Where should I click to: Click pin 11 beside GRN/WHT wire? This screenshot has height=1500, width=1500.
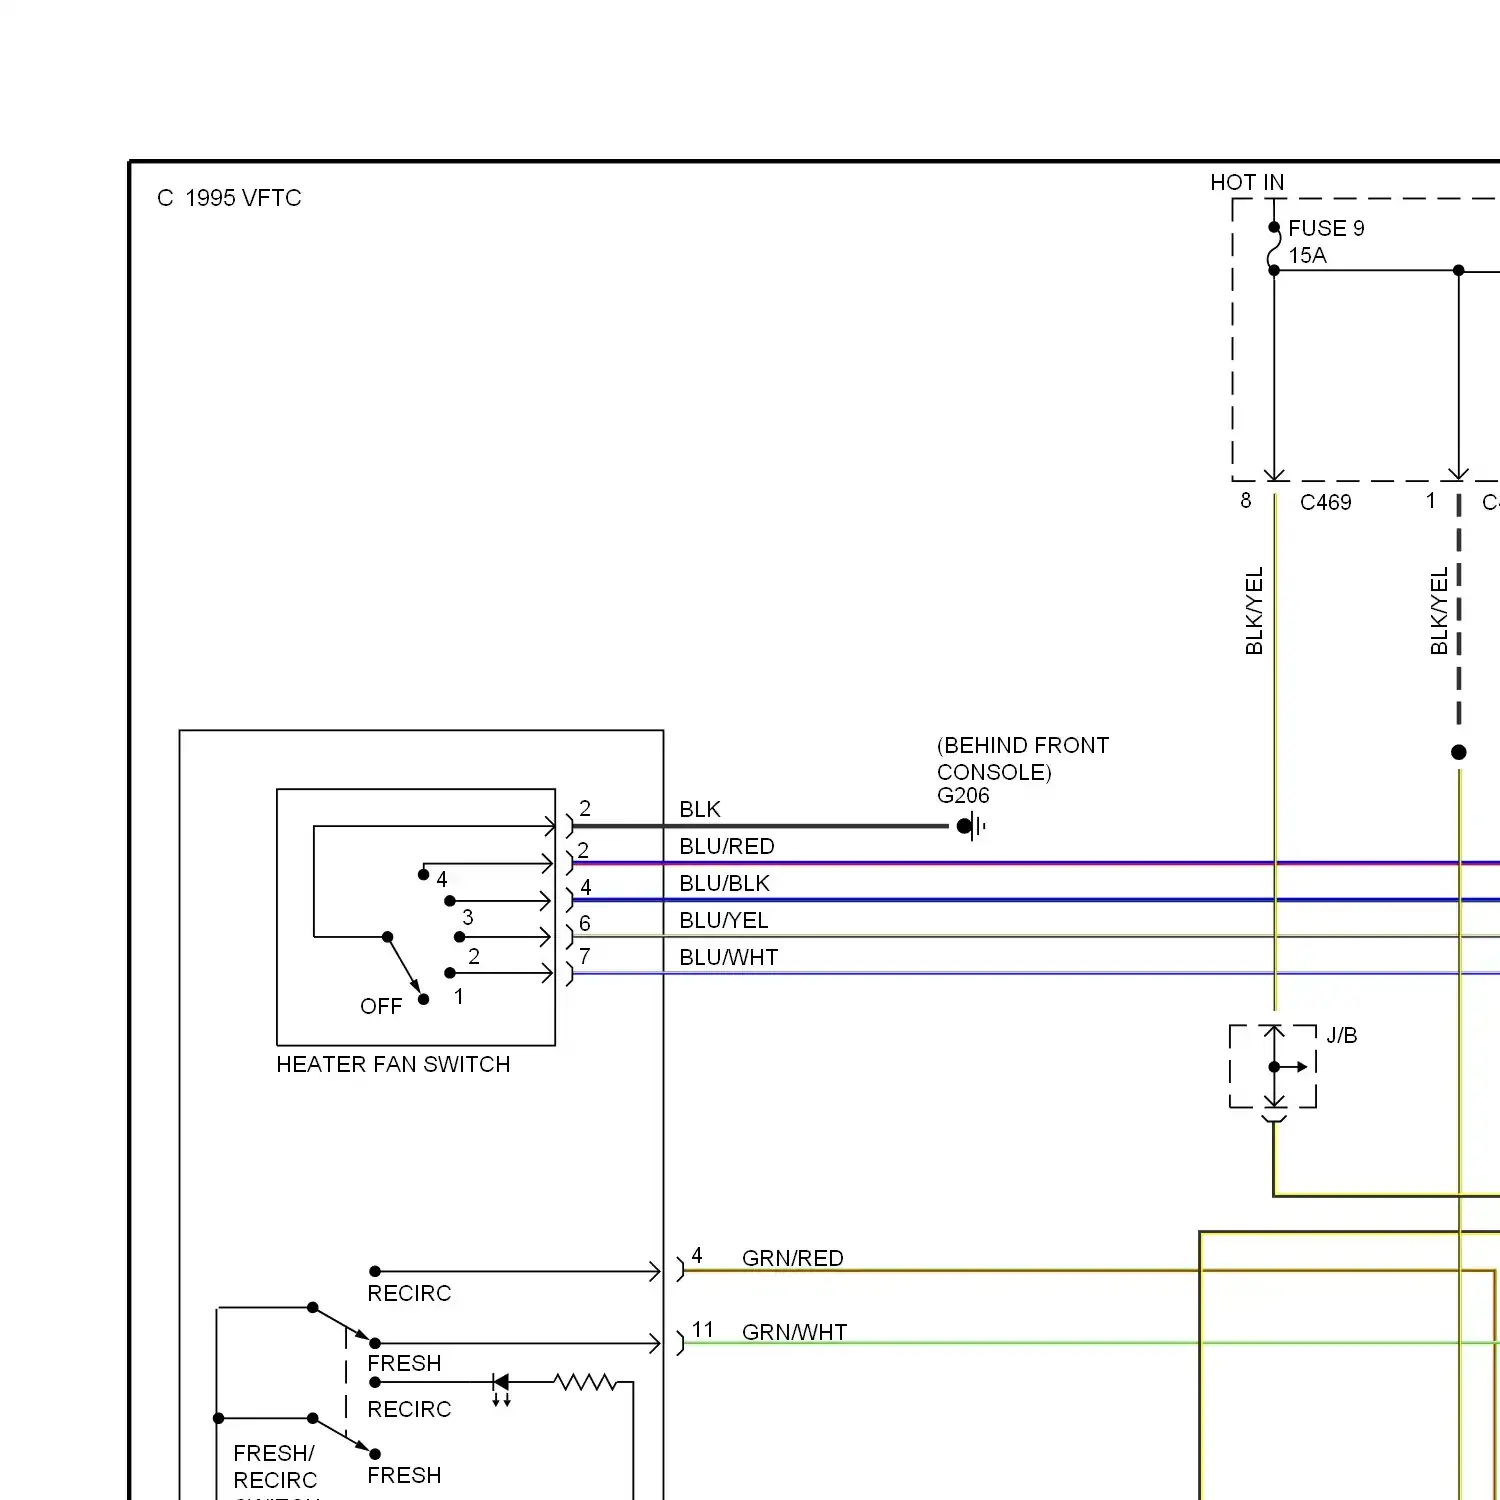pos(703,1329)
